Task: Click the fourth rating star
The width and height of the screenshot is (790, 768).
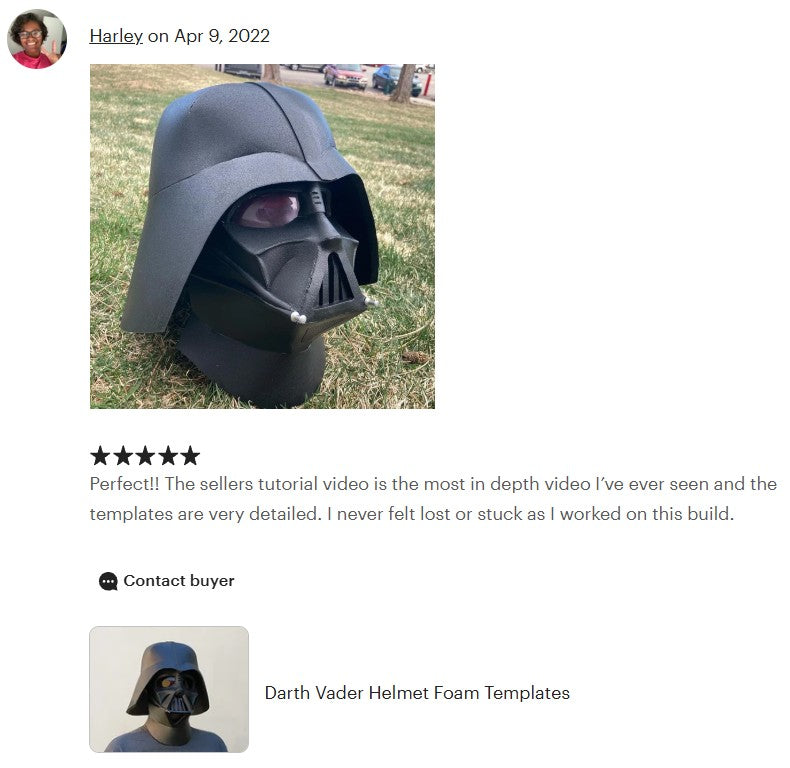Action: point(168,456)
